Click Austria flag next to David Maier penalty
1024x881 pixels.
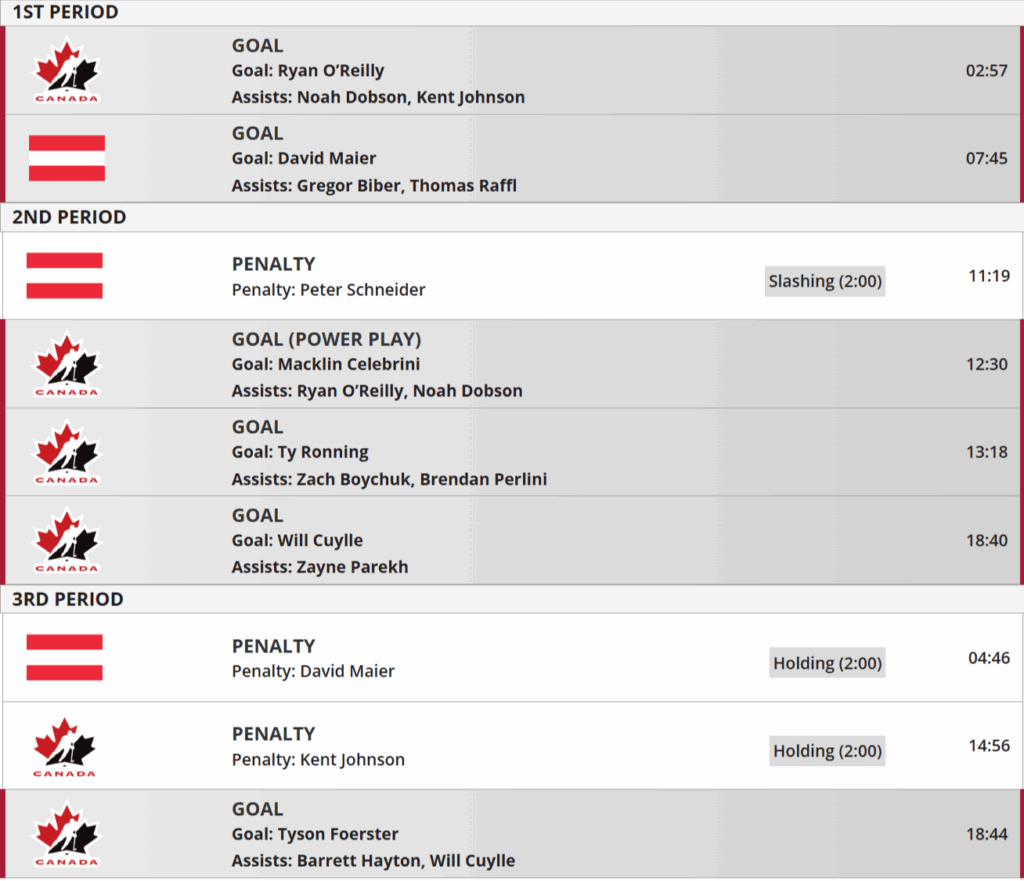65,658
